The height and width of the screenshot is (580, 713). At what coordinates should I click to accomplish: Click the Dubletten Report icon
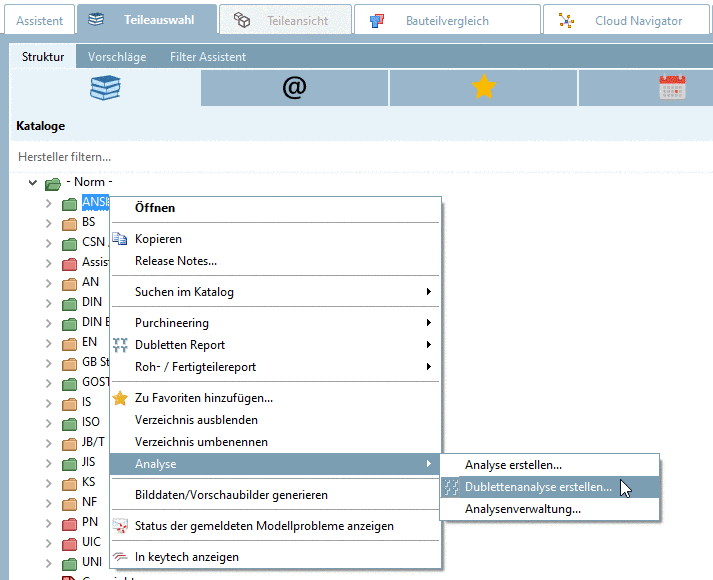(120, 345)
